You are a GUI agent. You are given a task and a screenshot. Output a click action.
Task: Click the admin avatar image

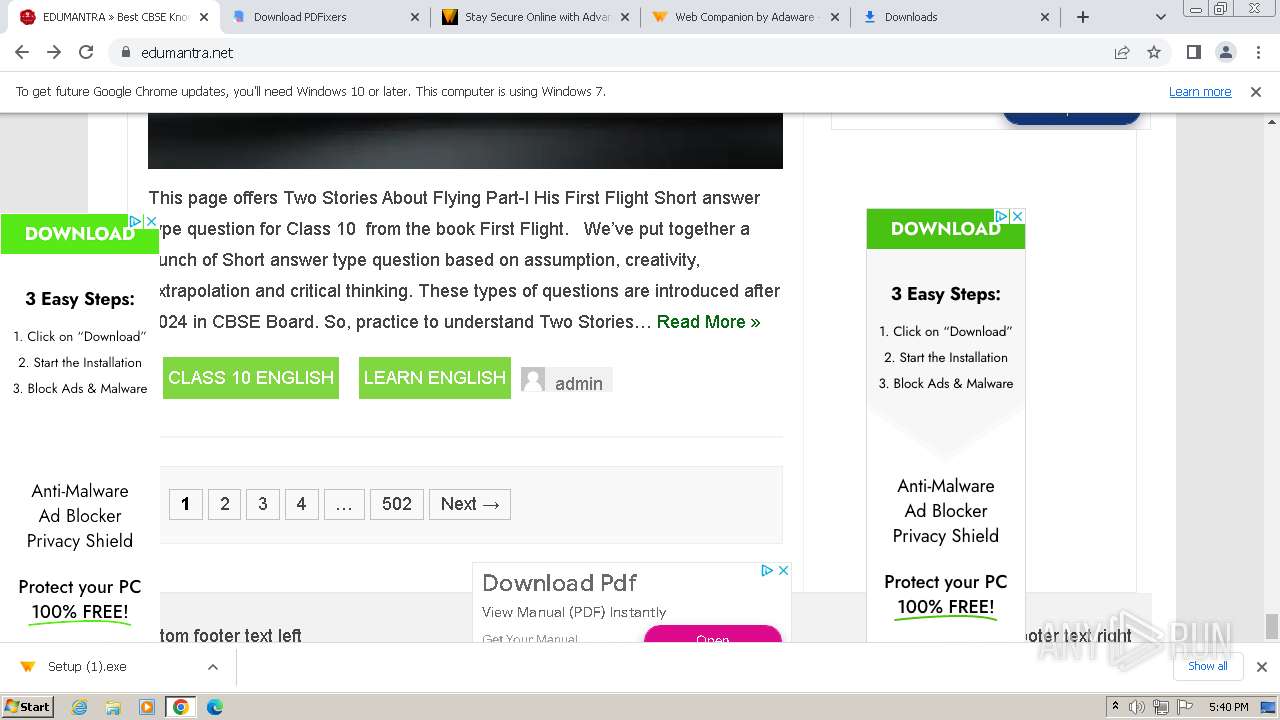pos(533,380)
